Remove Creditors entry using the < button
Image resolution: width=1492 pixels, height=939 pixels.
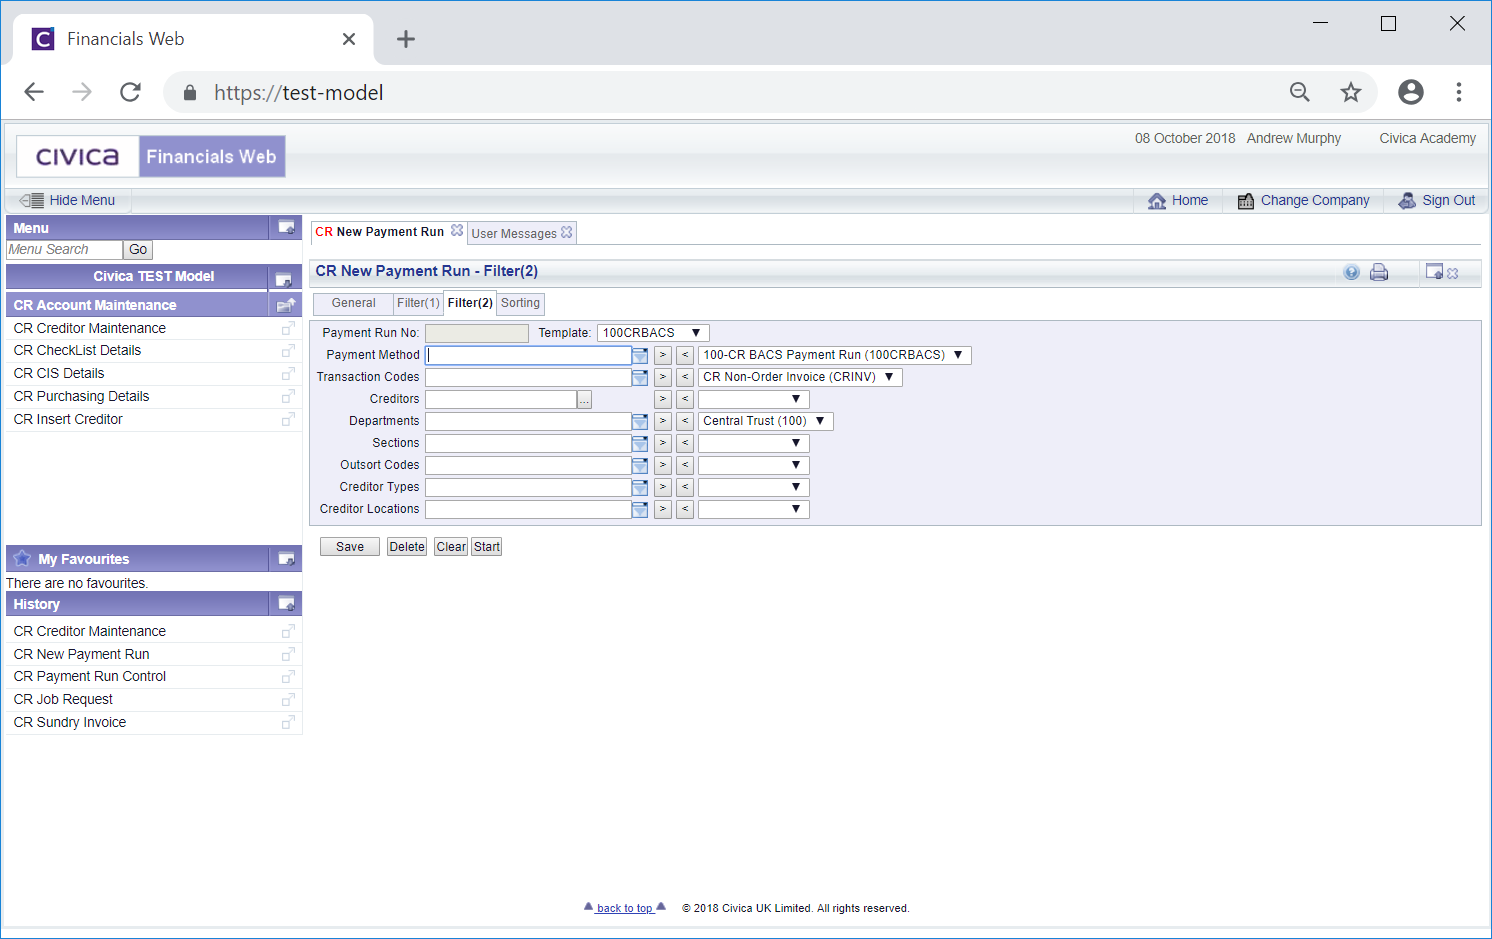pos(685,399)
